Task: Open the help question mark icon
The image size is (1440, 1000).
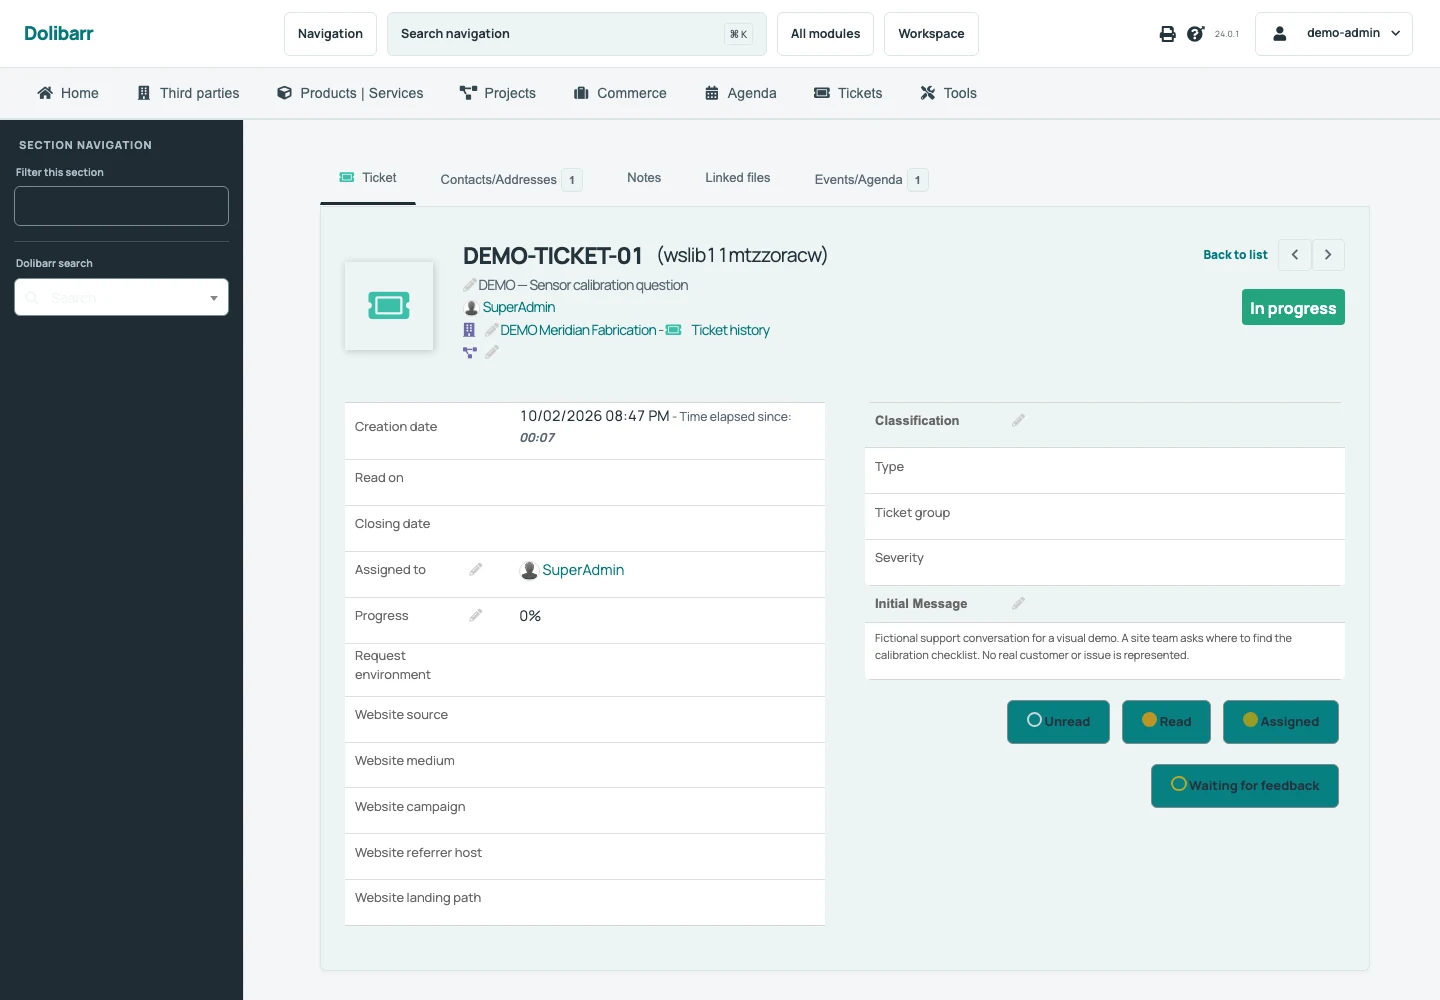Action: [1195, 34]
